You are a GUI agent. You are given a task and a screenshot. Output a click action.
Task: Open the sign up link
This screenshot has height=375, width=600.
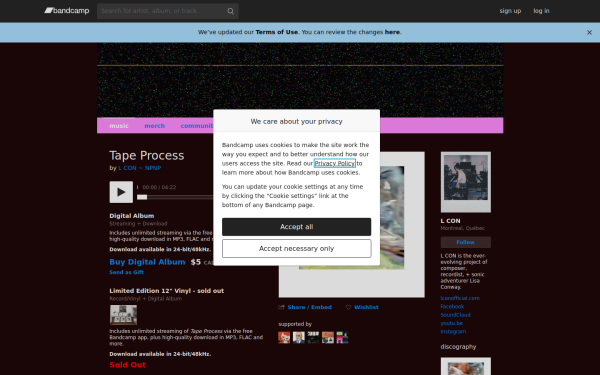click(x=510, y=11)
